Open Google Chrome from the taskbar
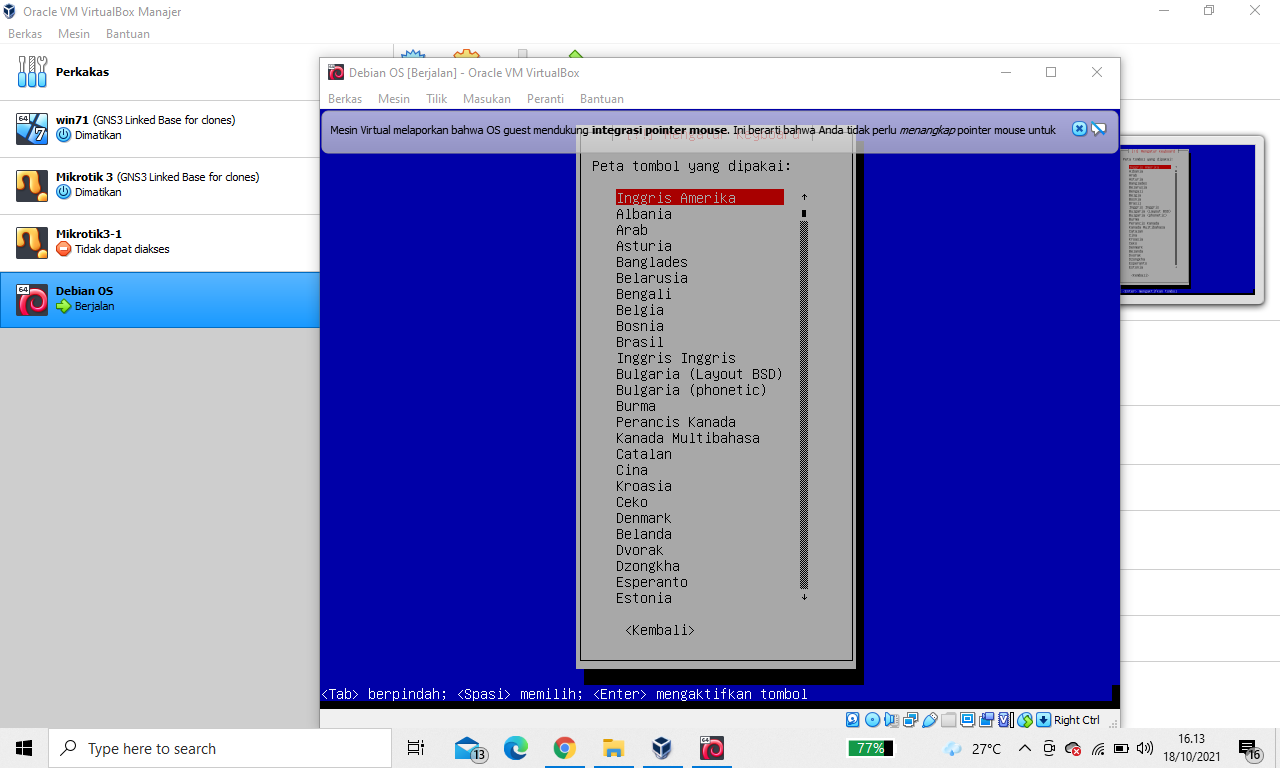1280x768 pixels. click(x=565, y=748)
